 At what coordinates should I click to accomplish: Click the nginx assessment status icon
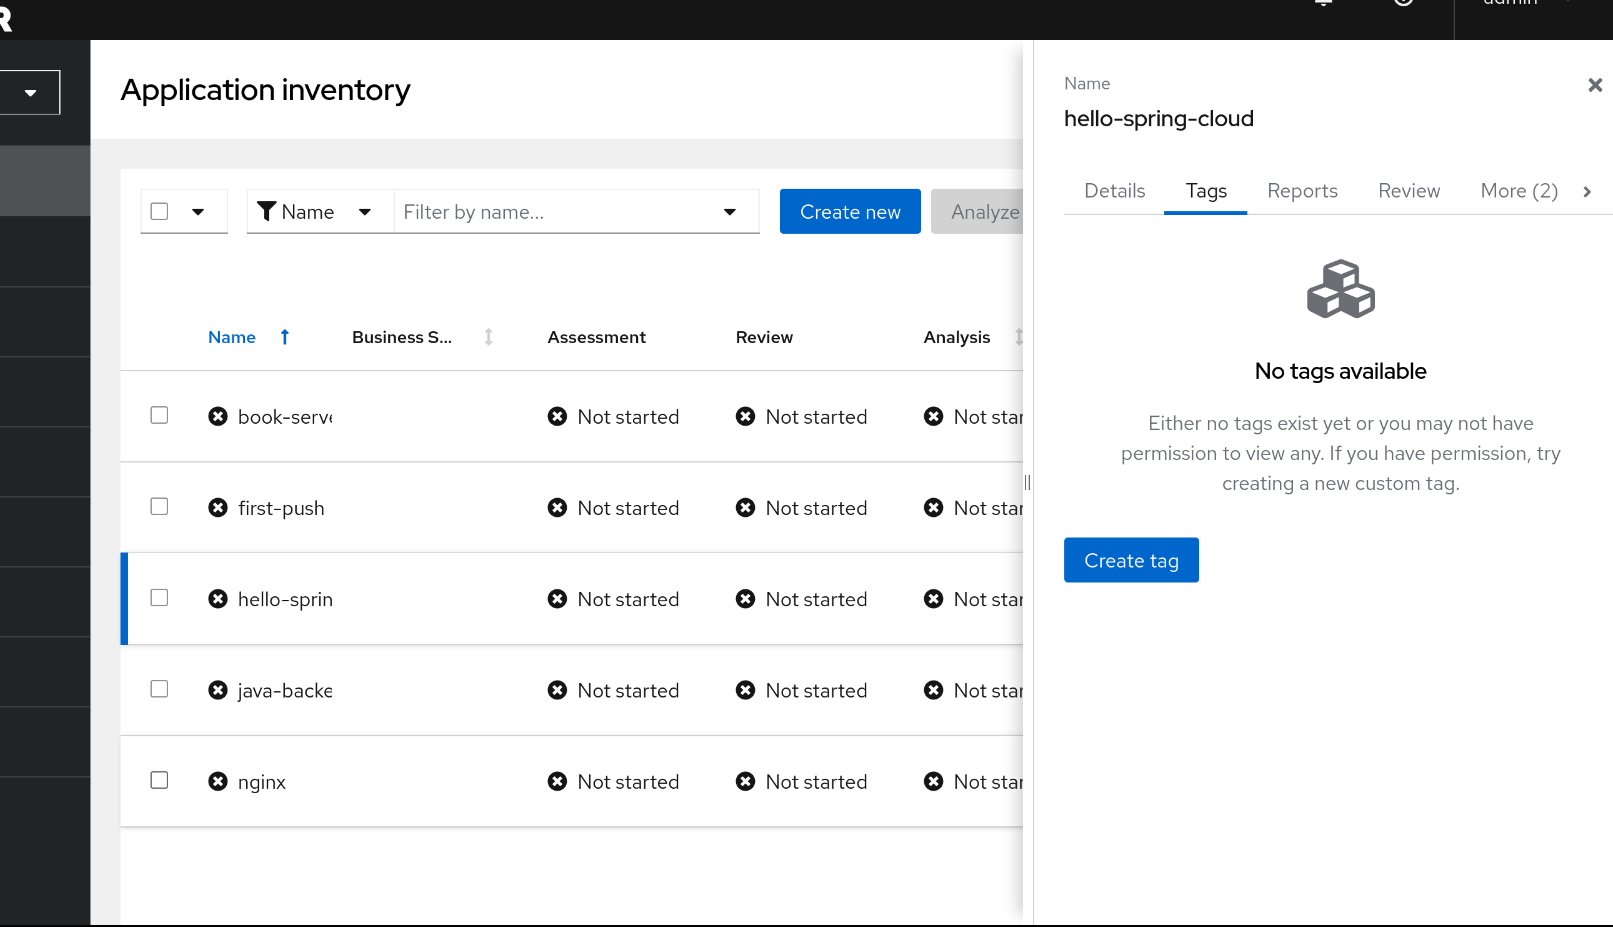click(x=557, y=782)
